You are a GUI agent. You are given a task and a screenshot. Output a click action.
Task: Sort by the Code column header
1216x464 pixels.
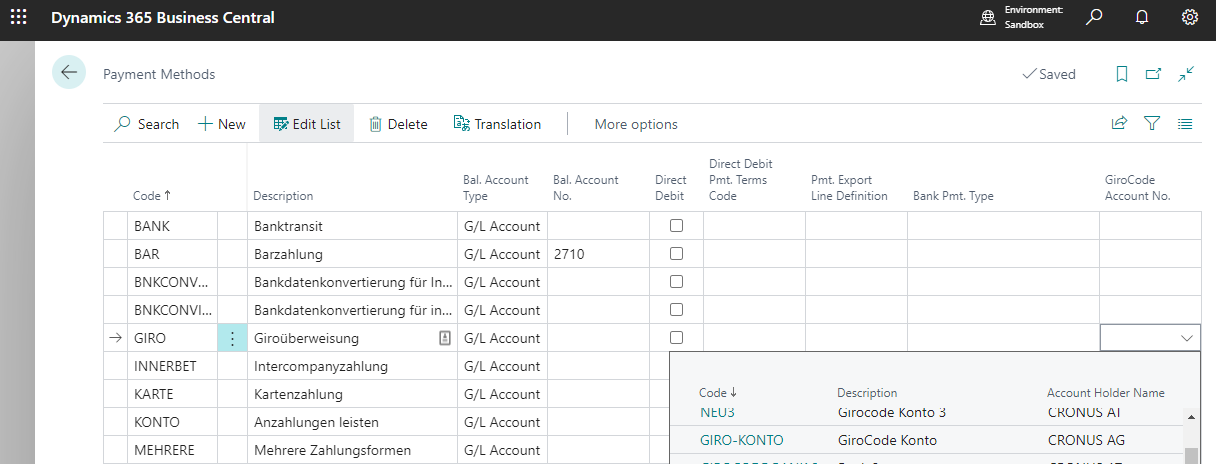[151, 196]
